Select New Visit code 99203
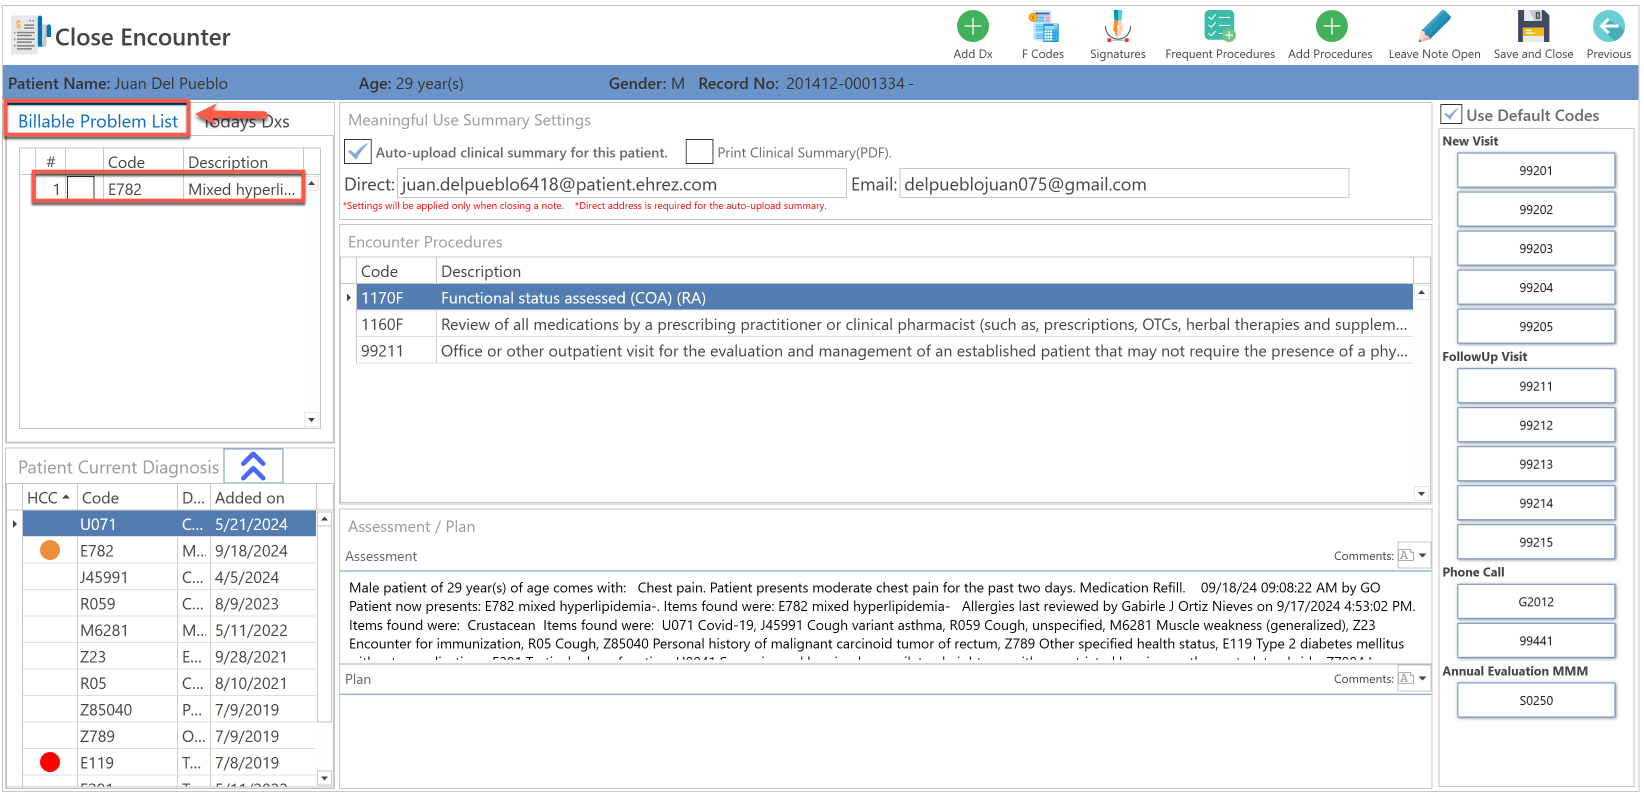 tap(1535, 248)
